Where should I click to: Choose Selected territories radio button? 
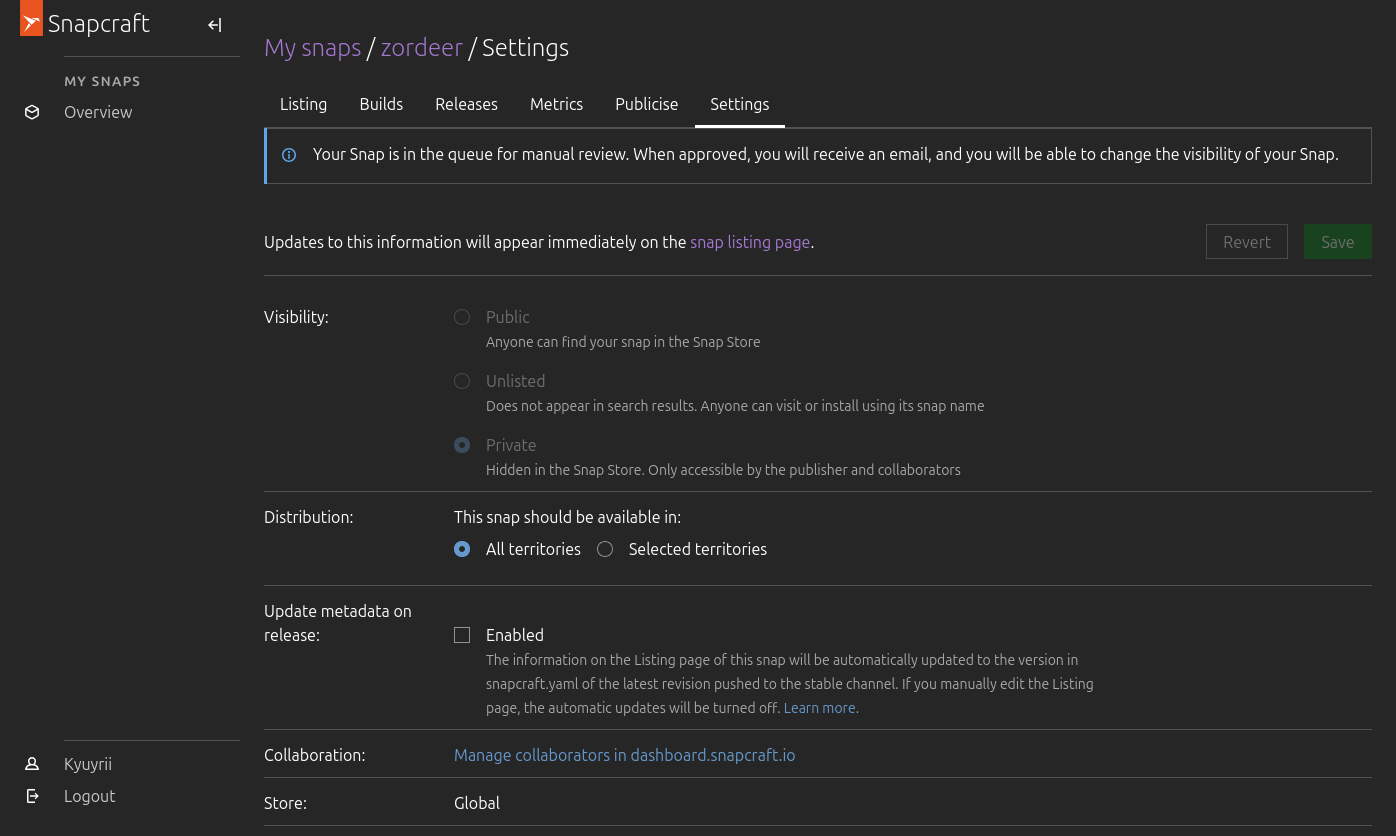tap(605, 549)
